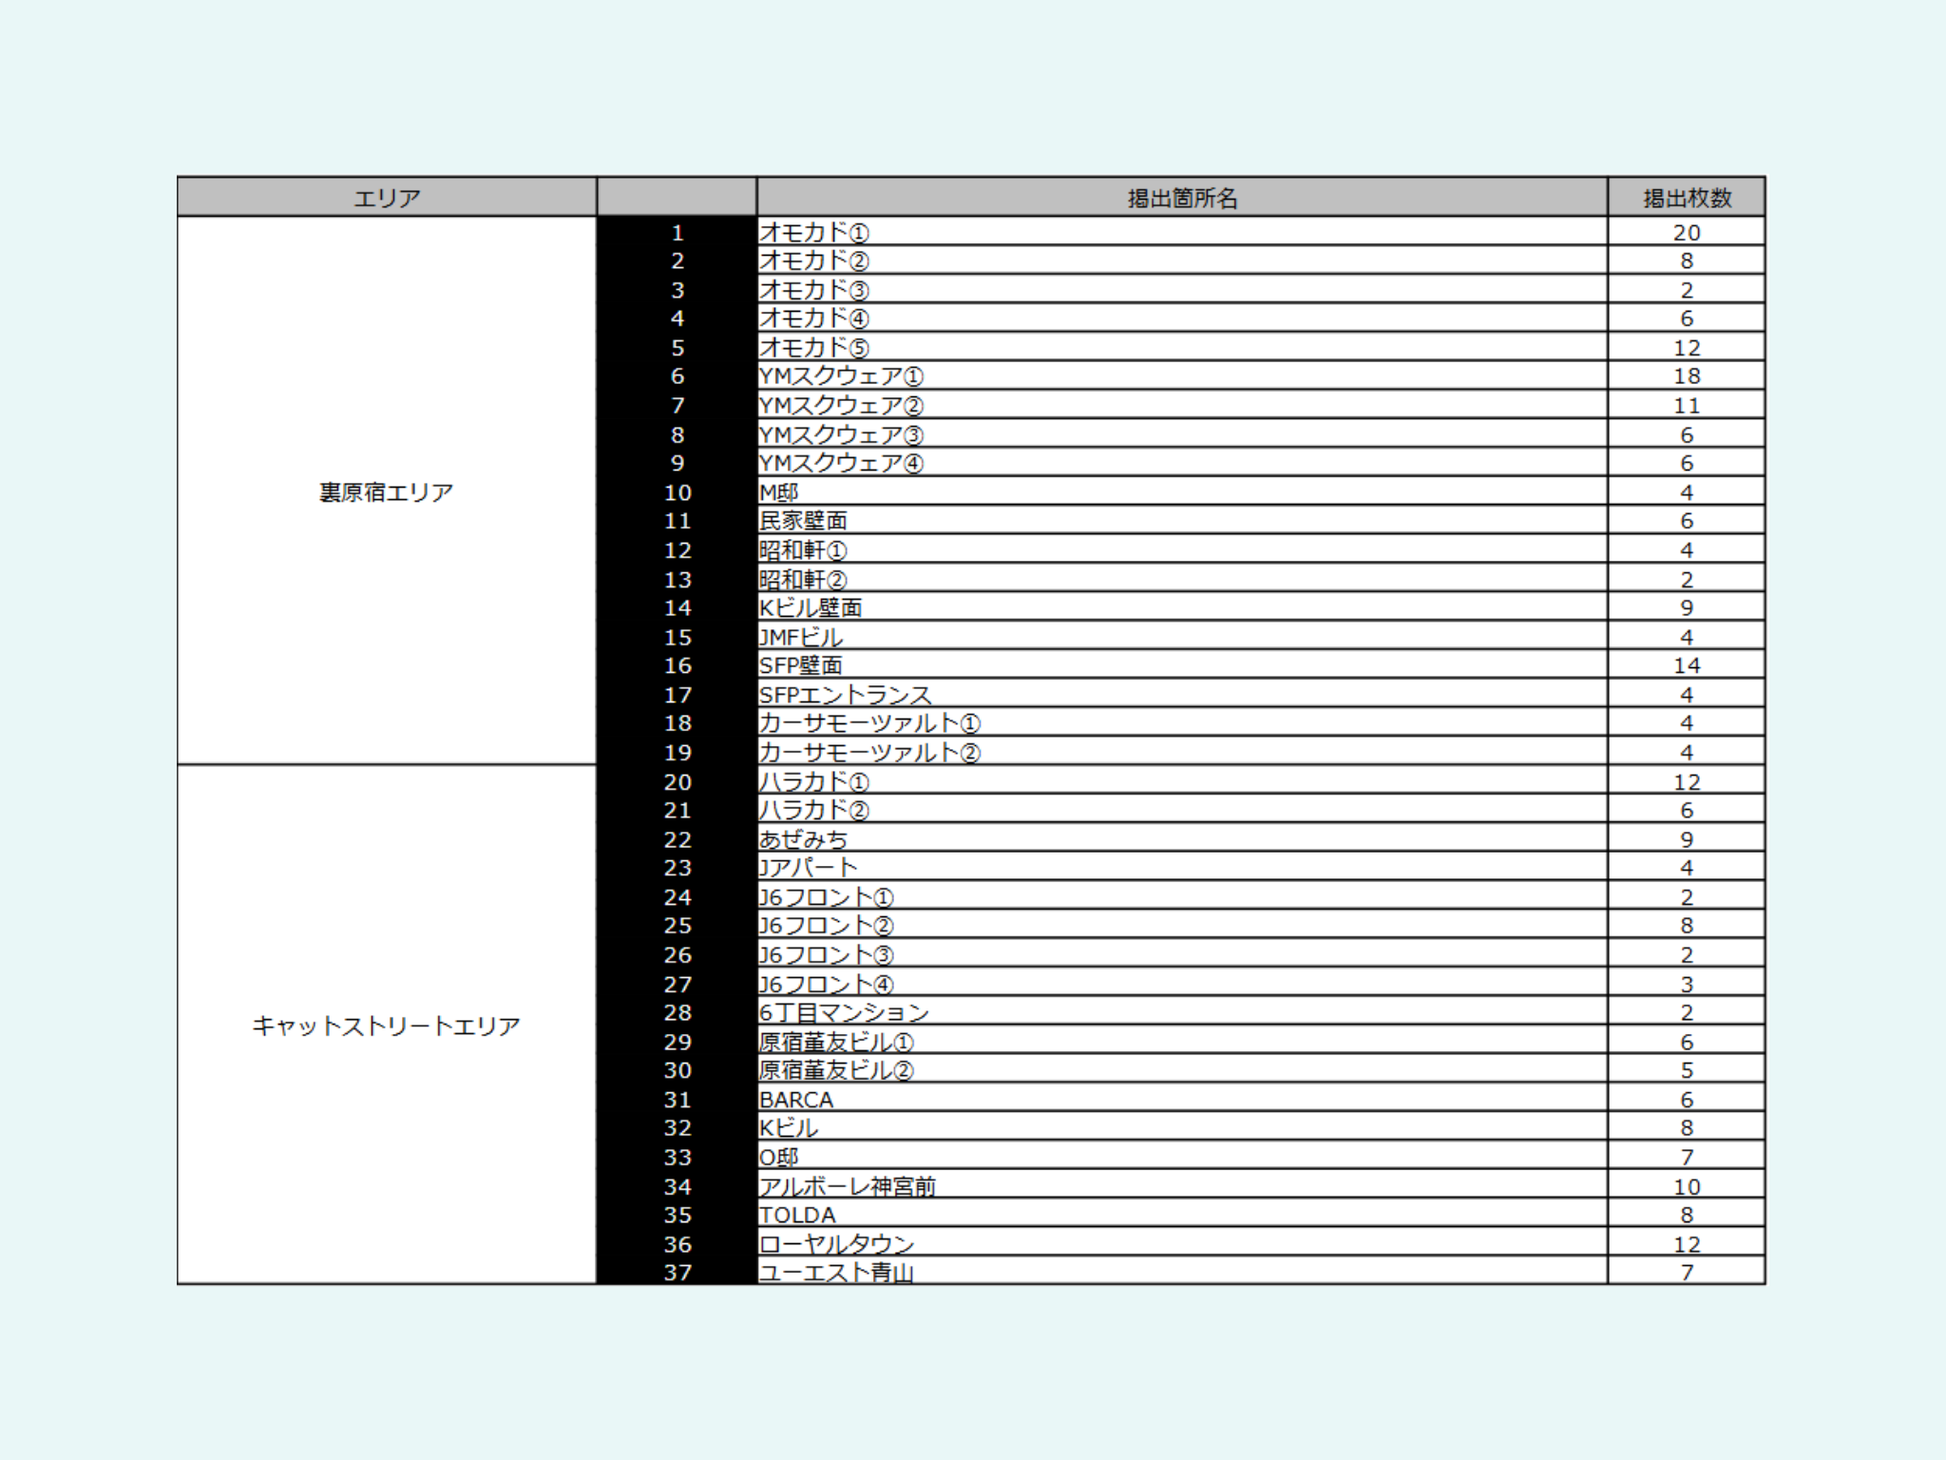Select the SFPエントランス cell
Viewport: 1946px width, 1460px height.
1182,694
